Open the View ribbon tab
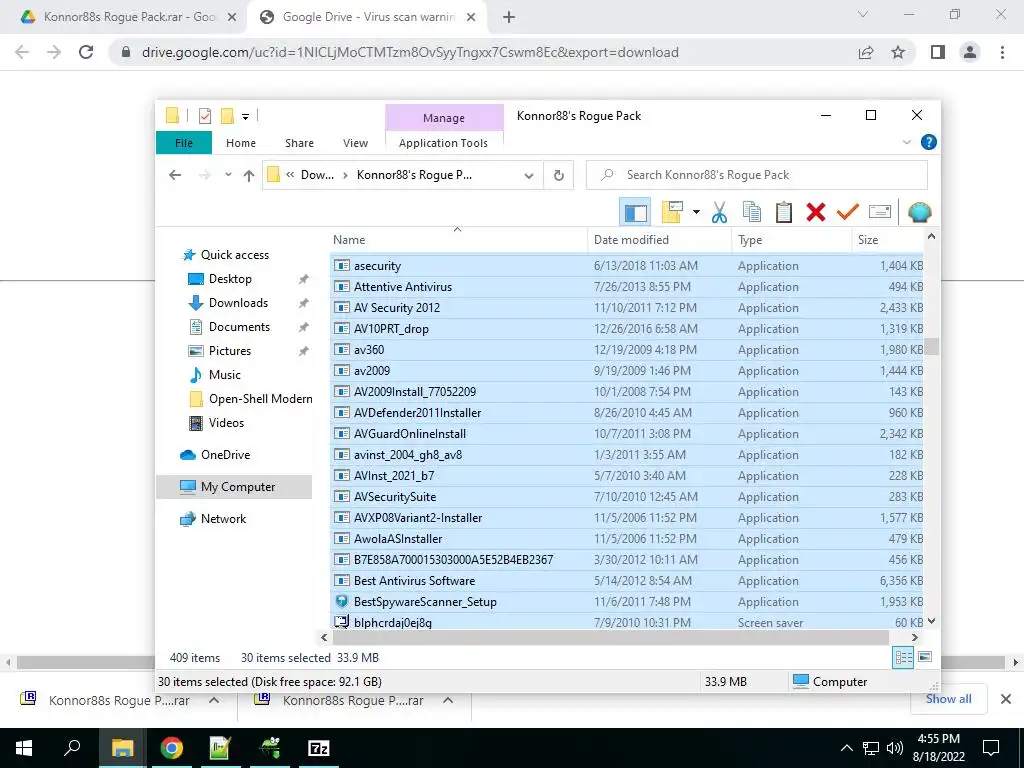 [x=355, y=143]
